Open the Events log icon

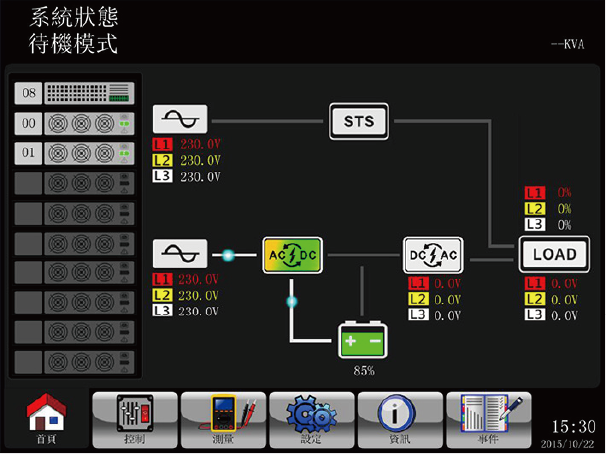click(x=488, y=418)
